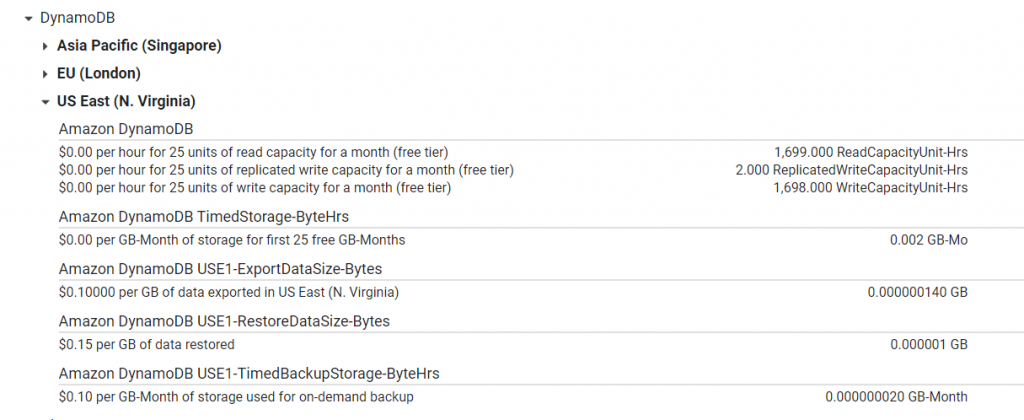Collapse the US East (N. Virginia) arrow
Viewport: 1024px width, 420px height.
45,102
